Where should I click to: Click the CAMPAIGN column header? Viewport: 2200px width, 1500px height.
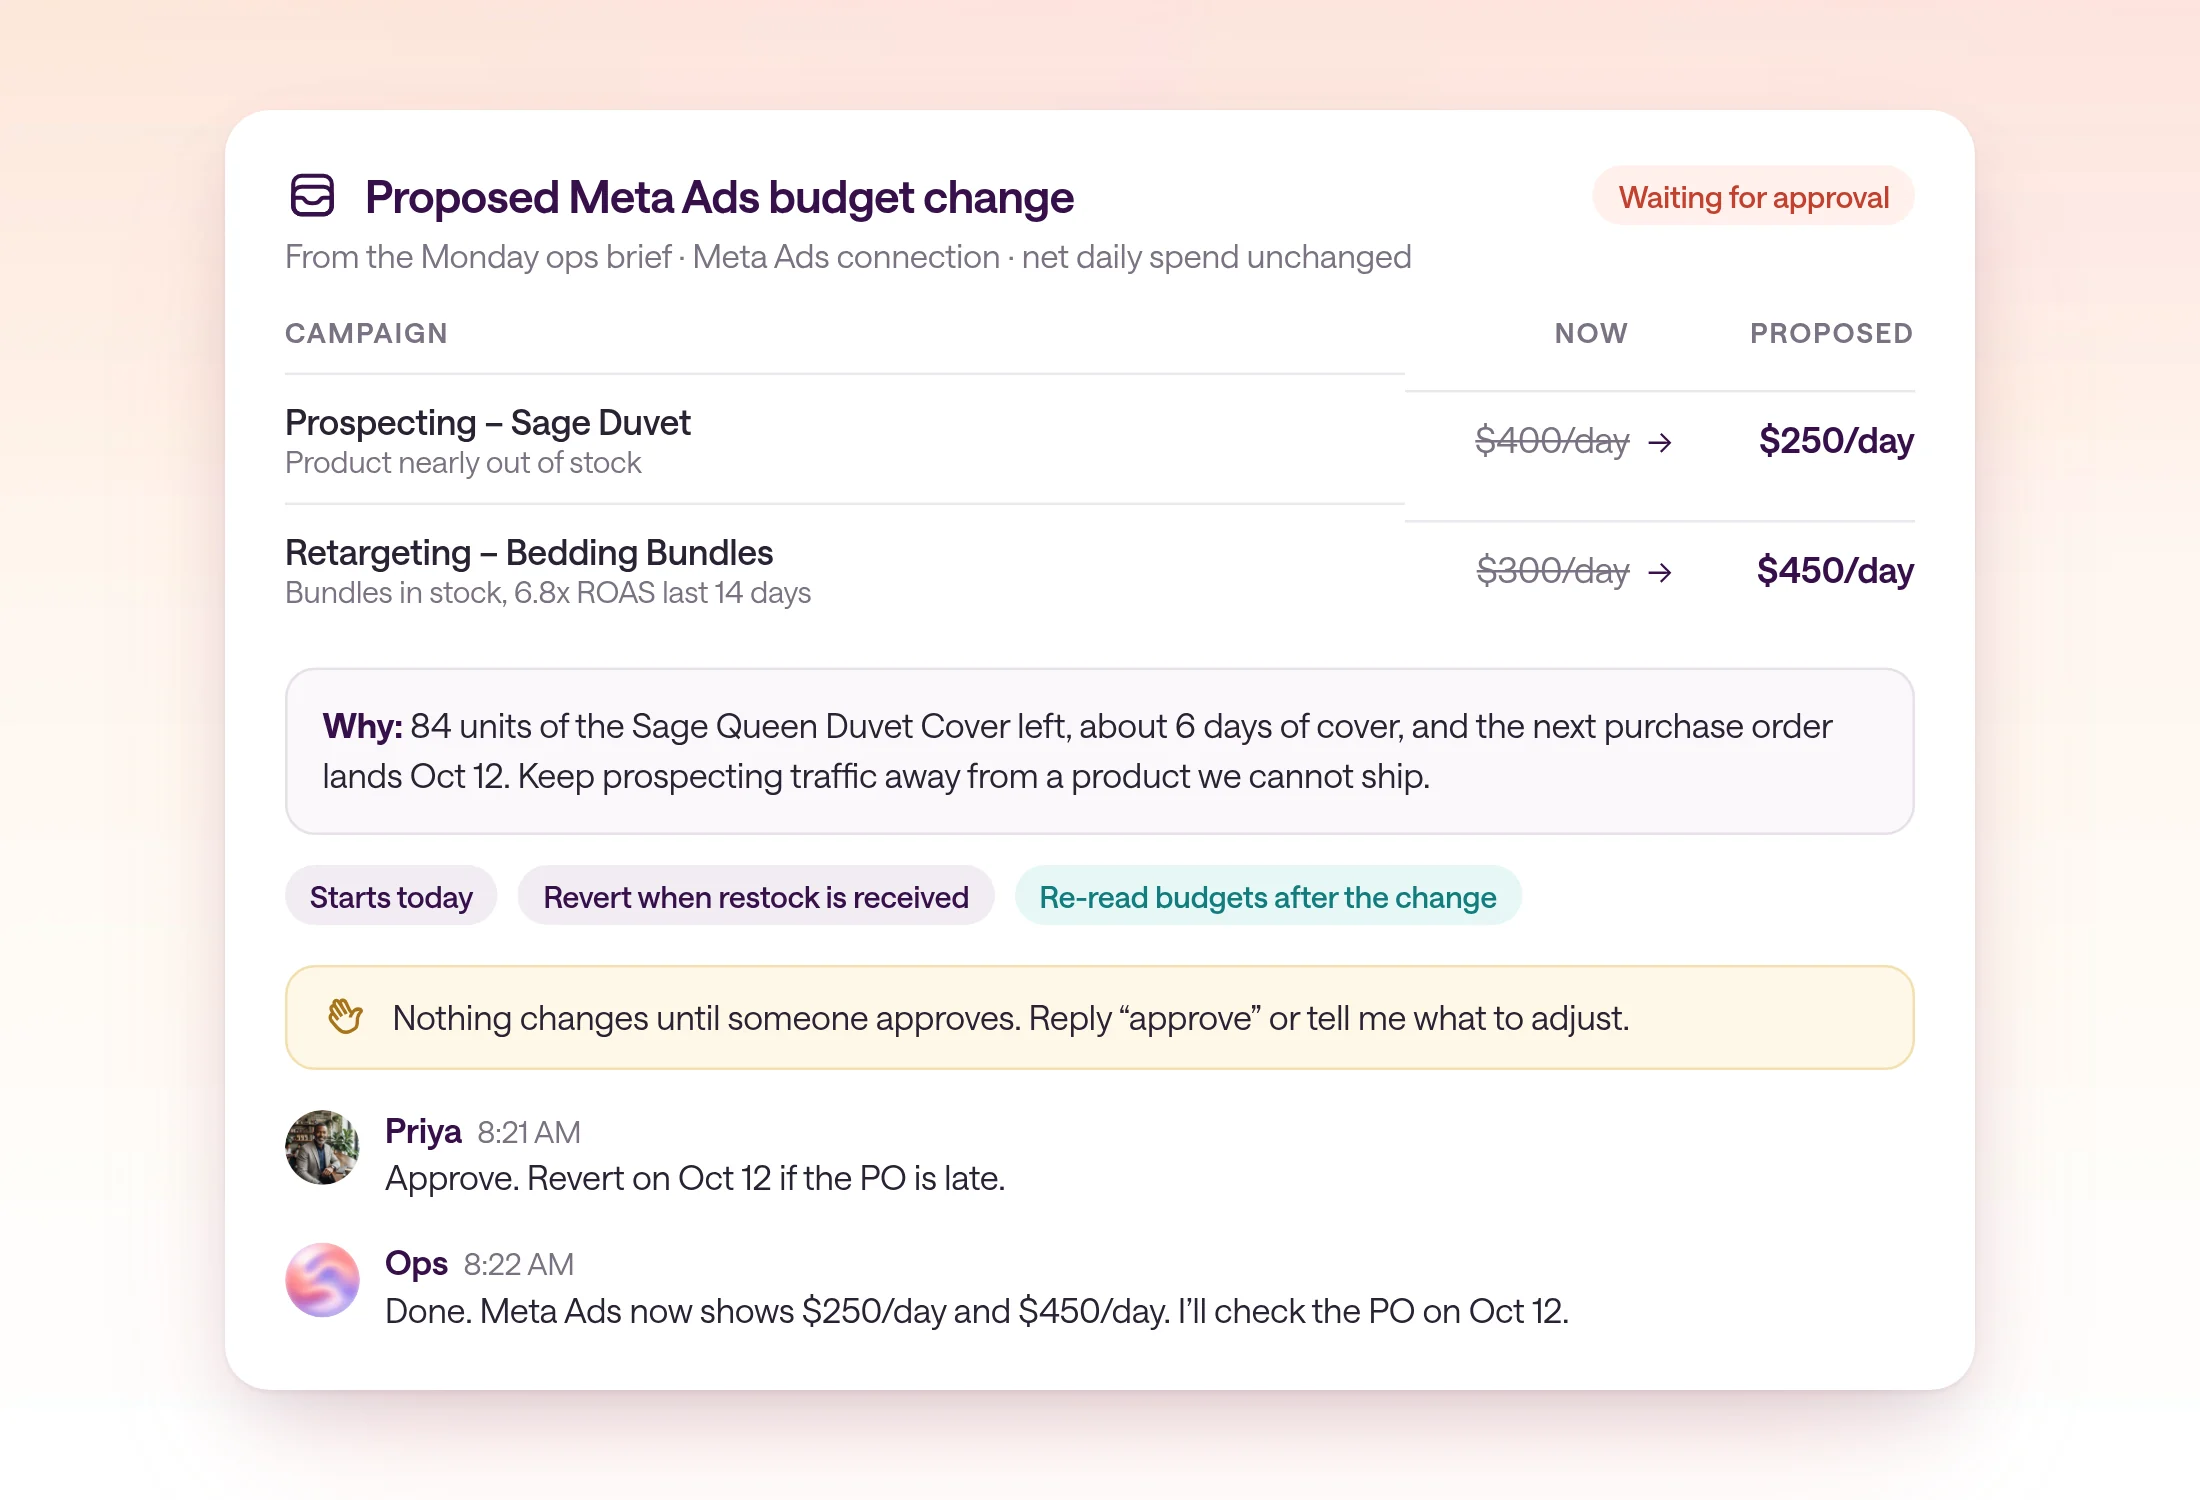pos(366,333)
